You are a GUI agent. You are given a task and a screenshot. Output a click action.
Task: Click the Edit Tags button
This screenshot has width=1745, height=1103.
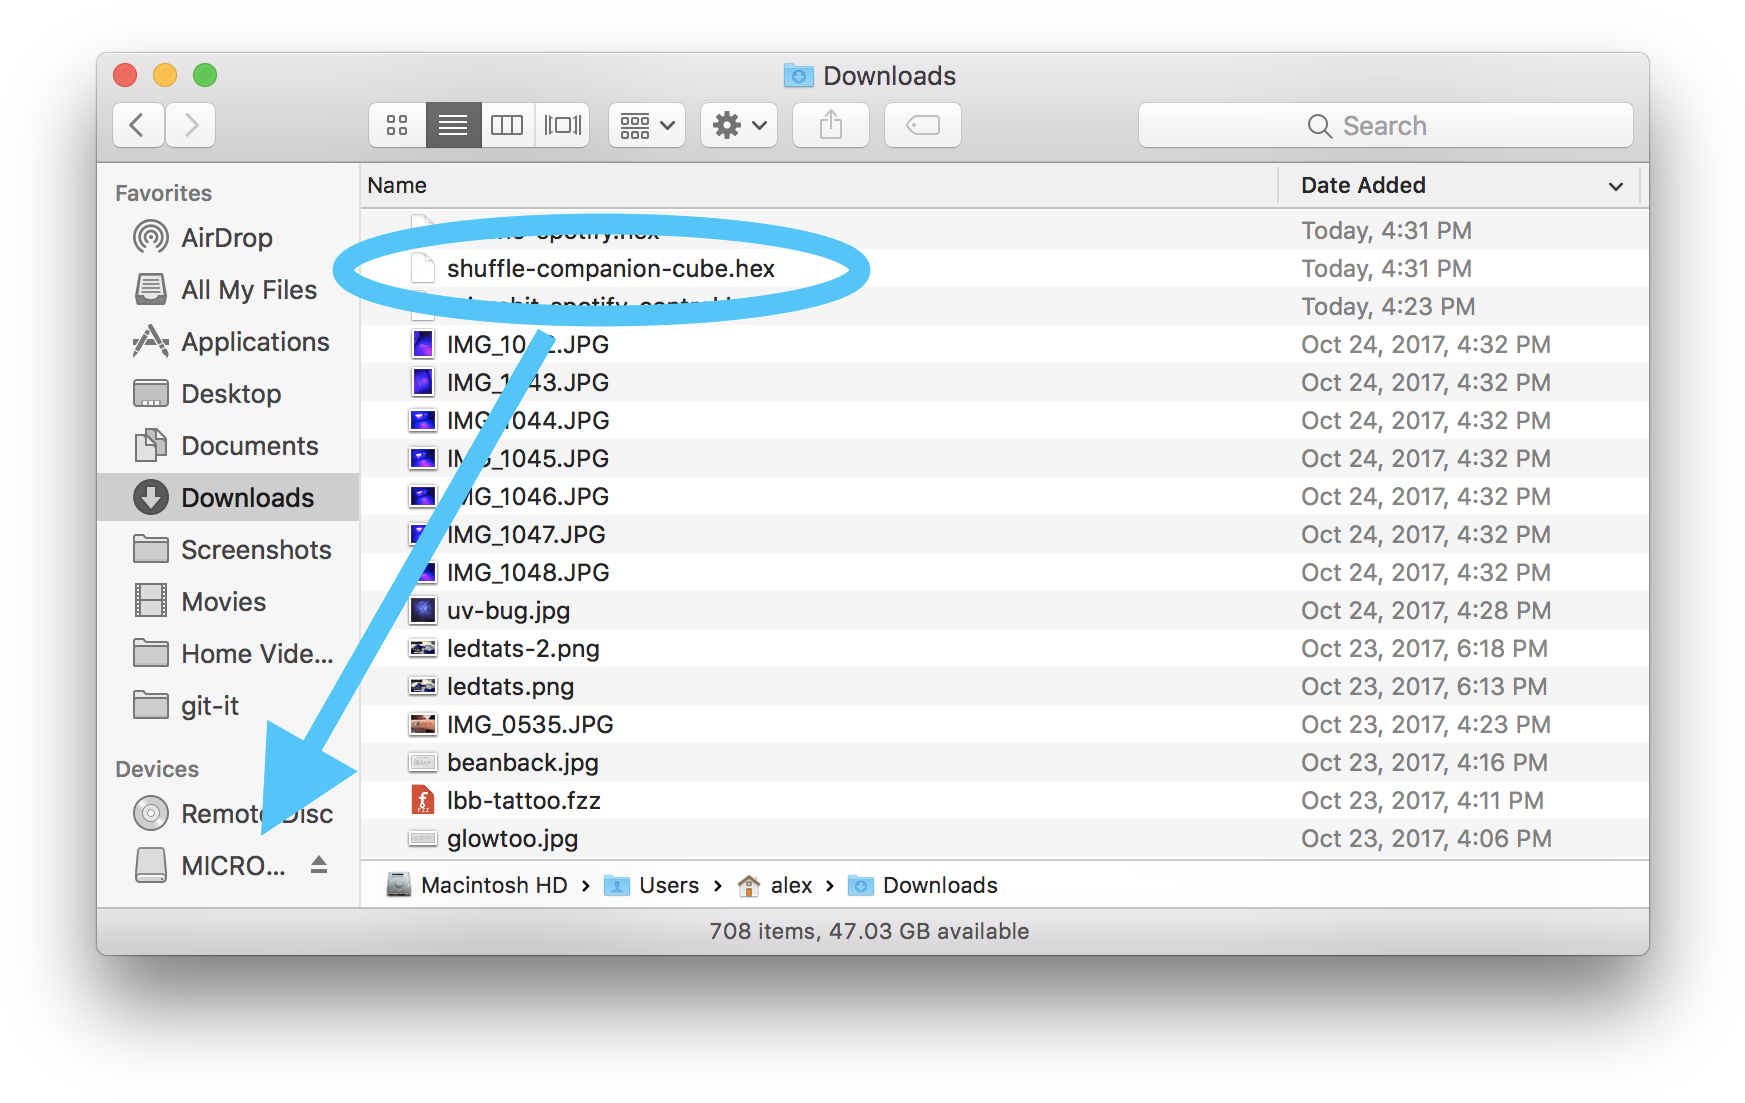tap(922, 125)
